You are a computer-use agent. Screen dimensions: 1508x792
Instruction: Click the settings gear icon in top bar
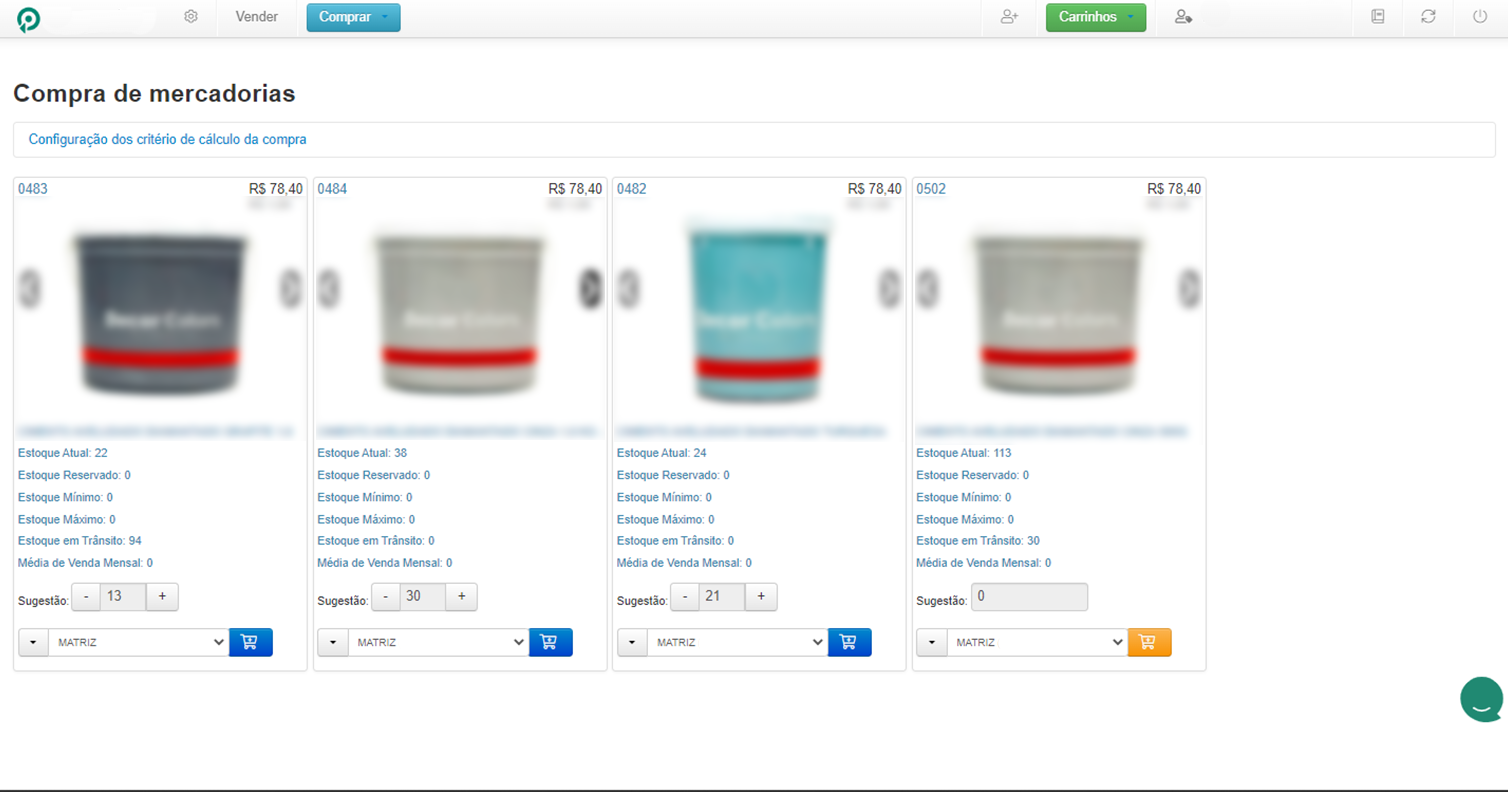click(191, 17)
